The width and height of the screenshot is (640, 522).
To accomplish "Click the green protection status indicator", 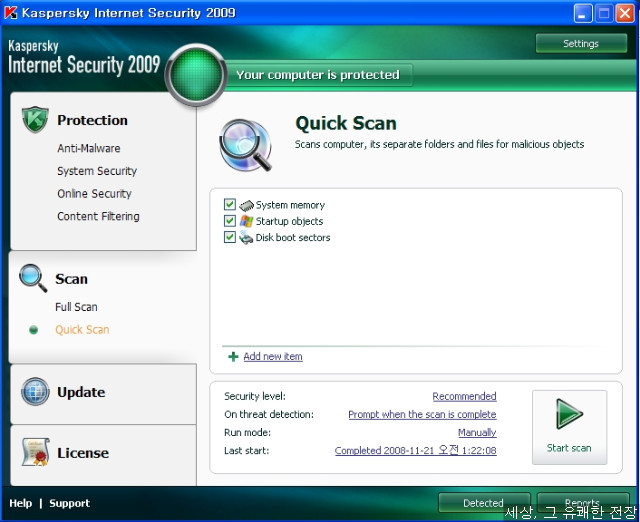I will tap(196, 74).
